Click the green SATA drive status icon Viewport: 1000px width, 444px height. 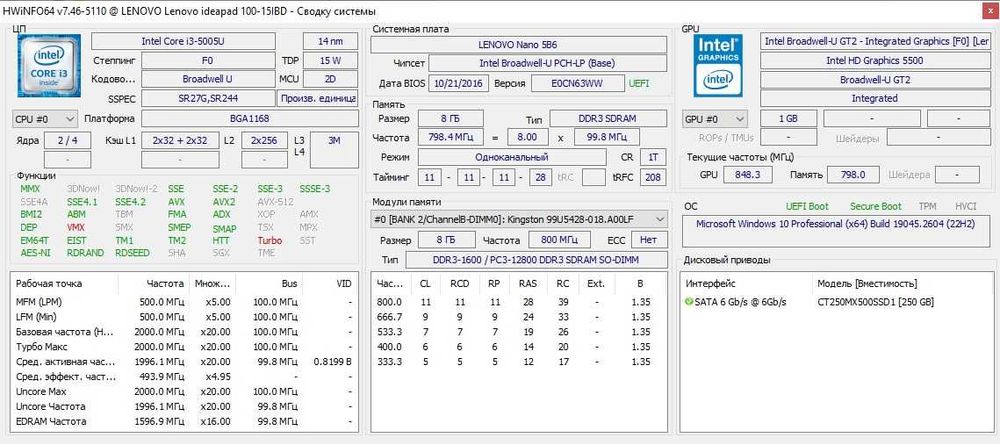coord(689,302)
